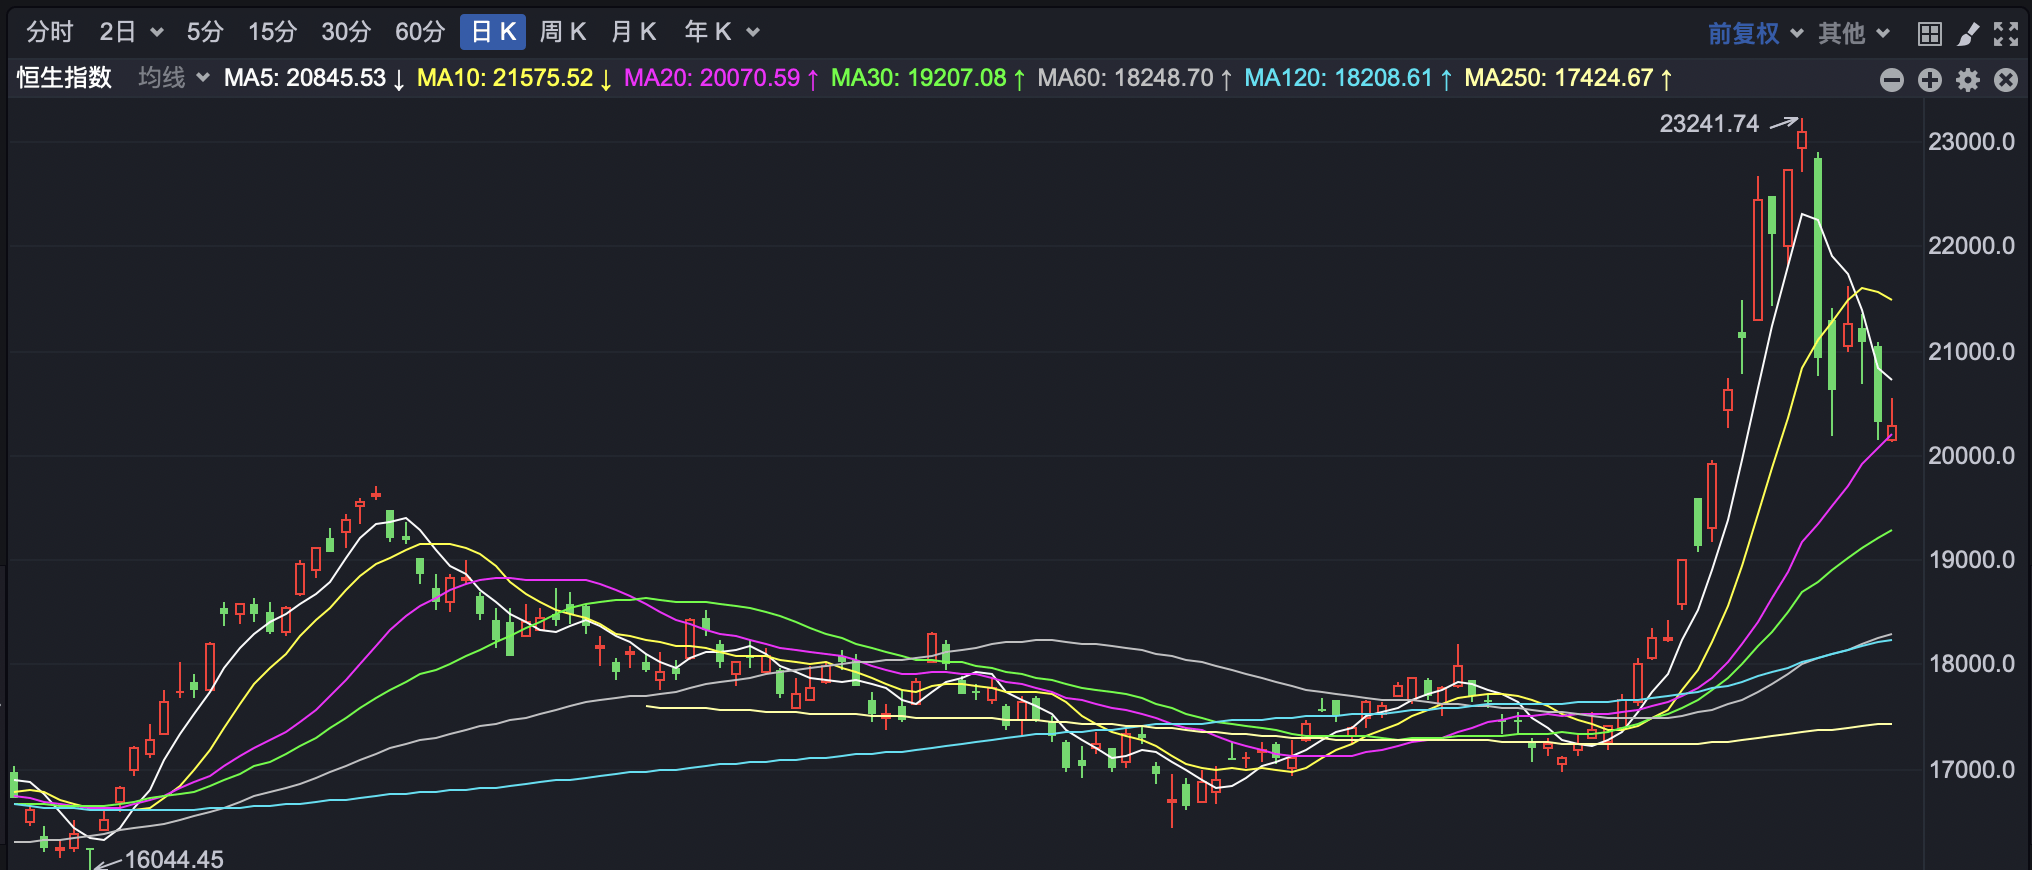The image size is (2032, 870).
Task: Click the MA5: 20845.53 value
Action: pyautogui.click(x=314, y=78)
